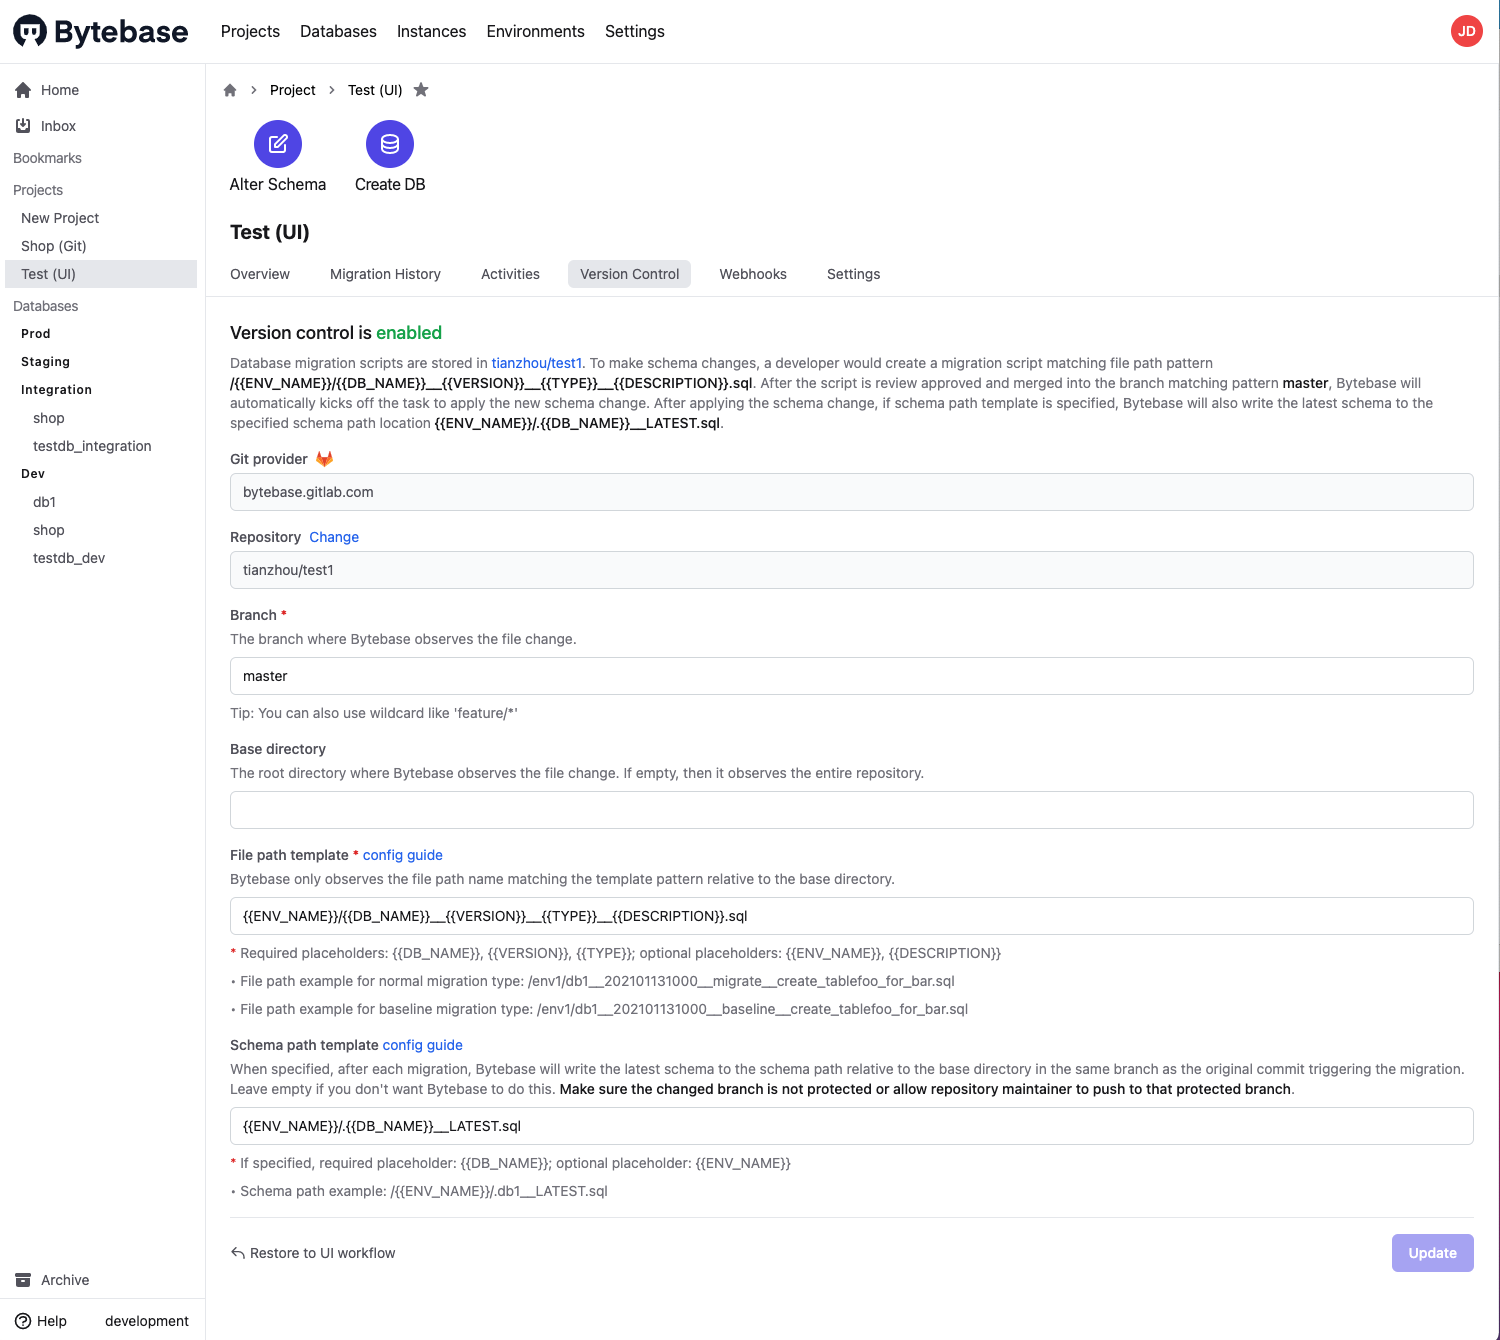Click the Create DB label
The width and height of the screenshot is (1500, 1340).
[390, 184]
